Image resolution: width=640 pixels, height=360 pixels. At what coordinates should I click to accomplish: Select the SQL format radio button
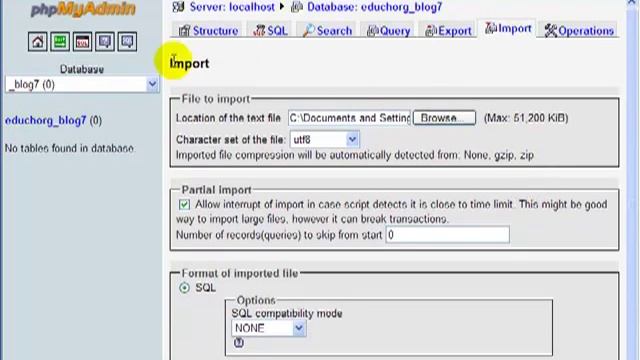click(x=184, y=288)
